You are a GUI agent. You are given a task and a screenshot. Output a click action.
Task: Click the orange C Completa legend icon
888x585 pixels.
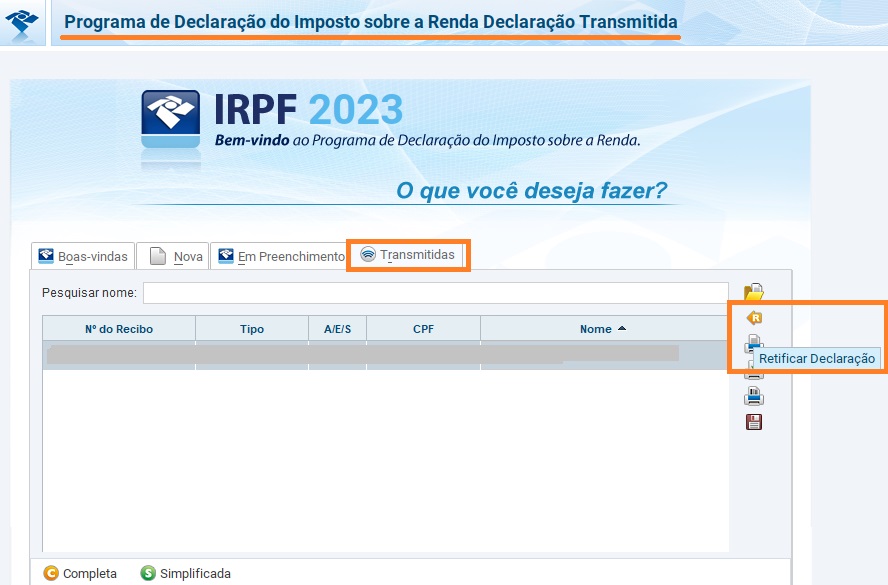point(51,573)
